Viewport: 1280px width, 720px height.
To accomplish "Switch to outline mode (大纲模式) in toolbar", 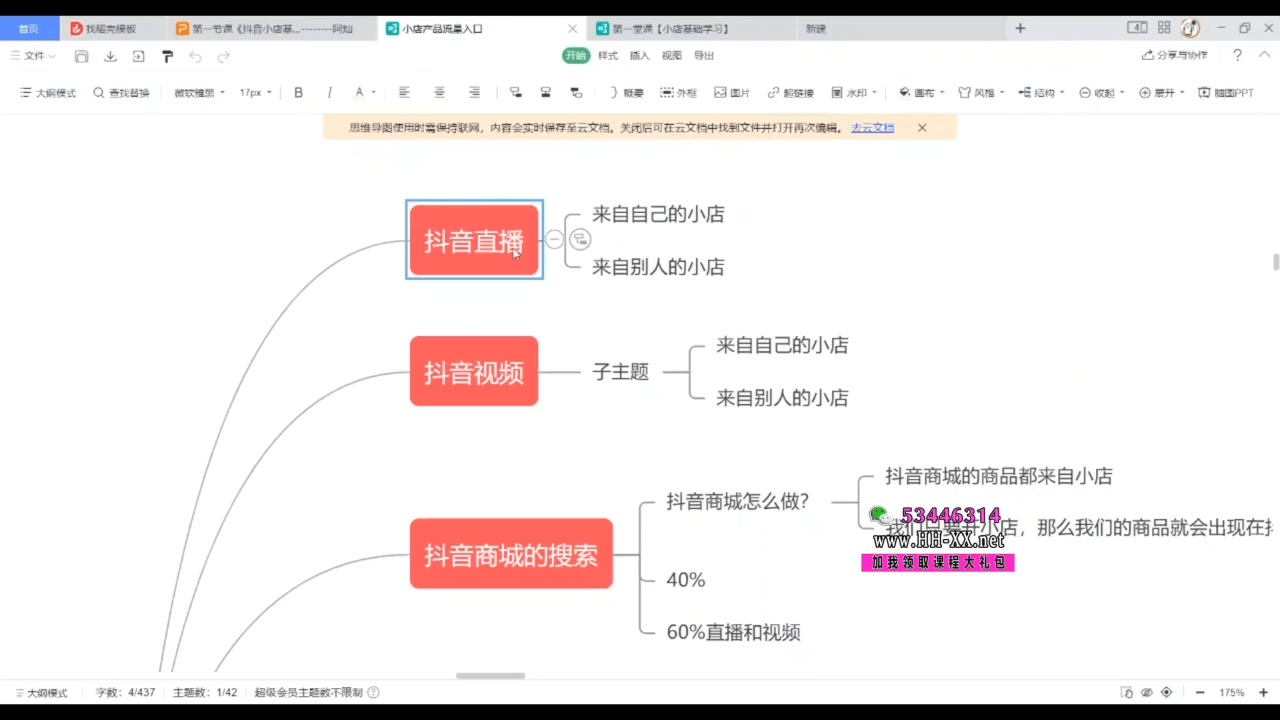I will pyautogui.click(x=48, y=92).
